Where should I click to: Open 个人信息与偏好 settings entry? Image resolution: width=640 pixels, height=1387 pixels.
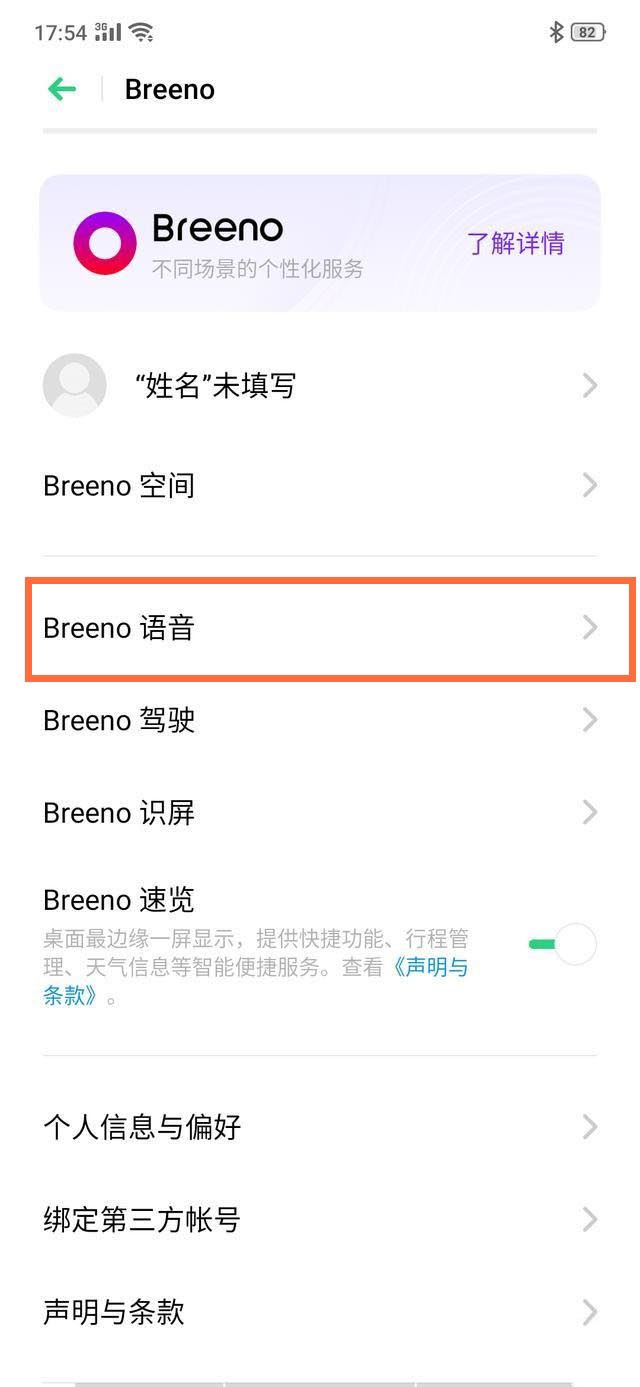click(142, 1127)
